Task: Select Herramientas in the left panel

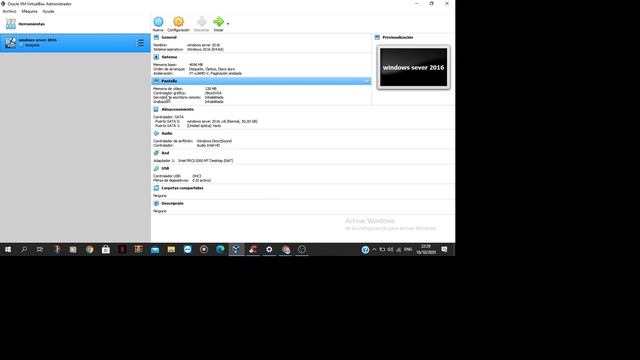Action: click(75, 24)
